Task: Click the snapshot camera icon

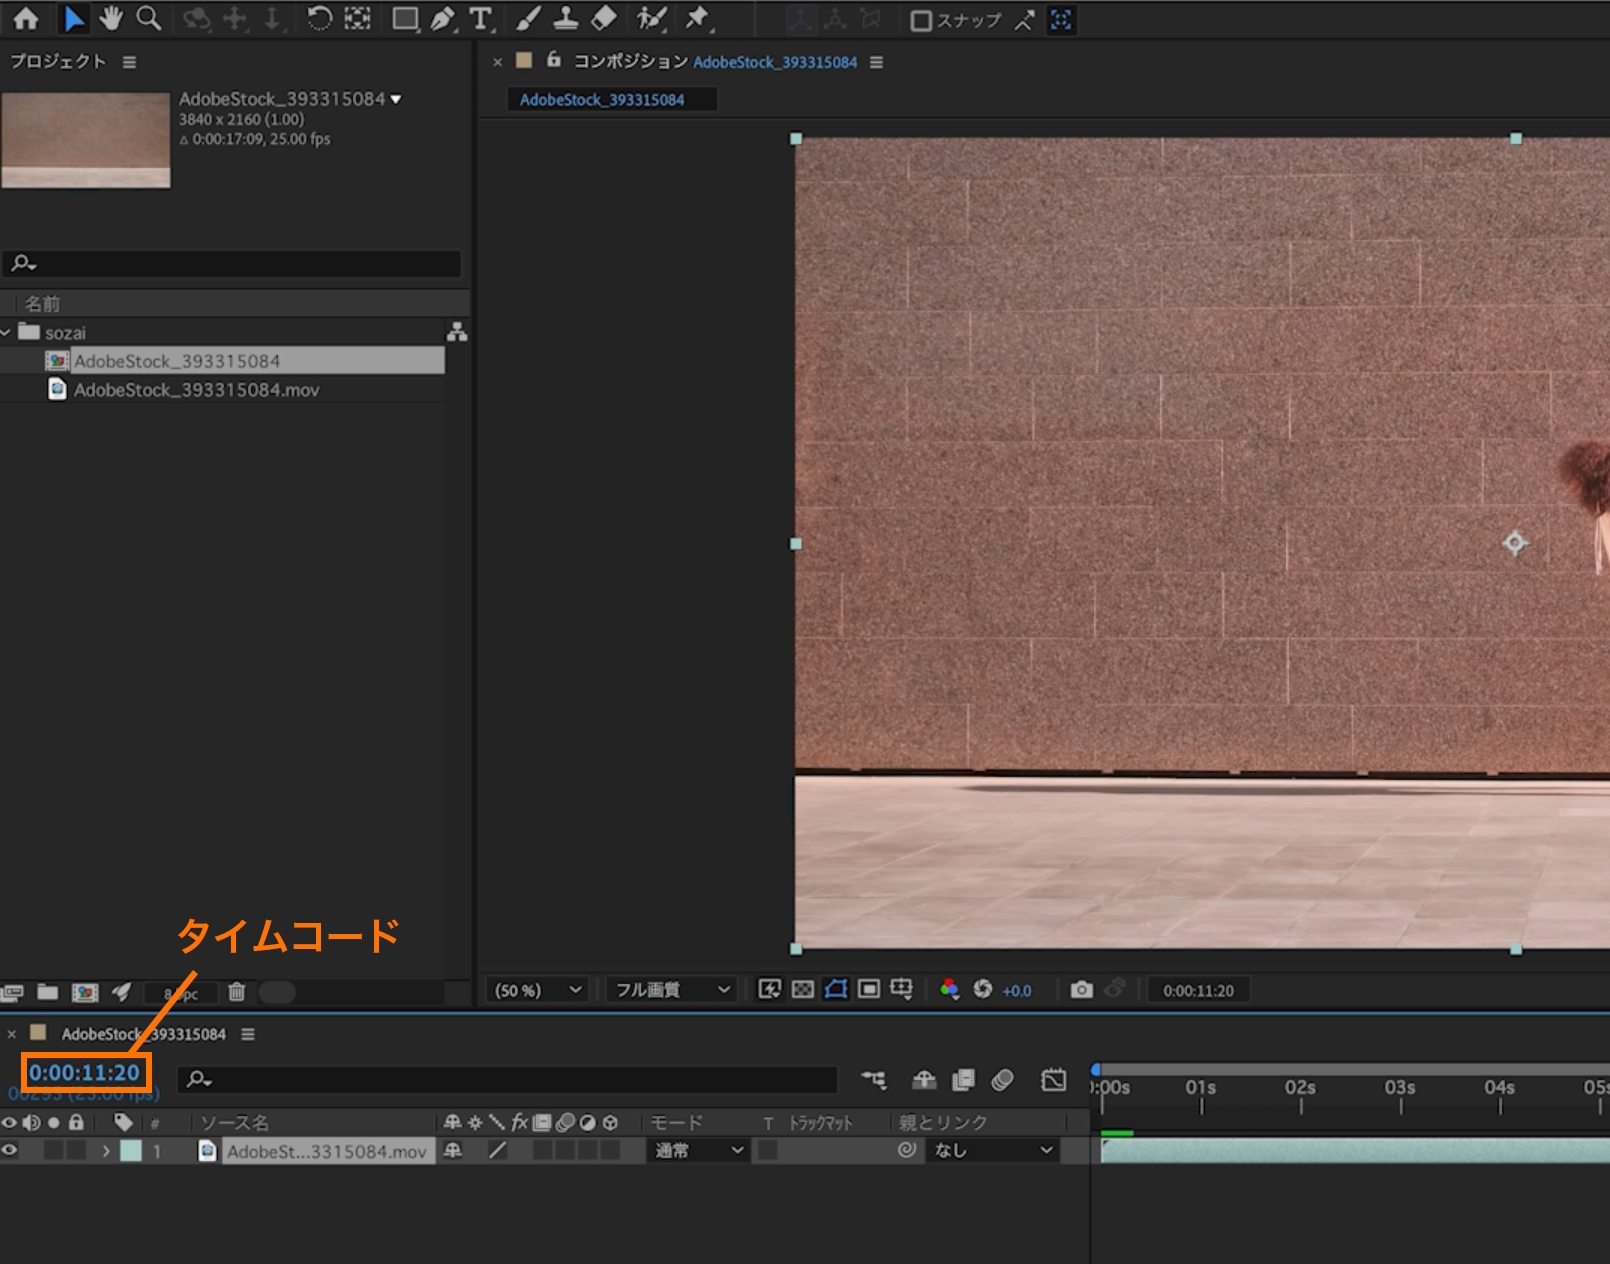Action: 1081,990
